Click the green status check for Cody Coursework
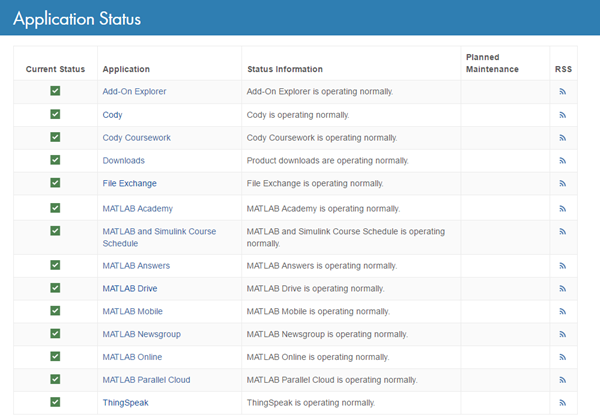The width and height of the screenshot is (600, 420). tap(55, 137)
